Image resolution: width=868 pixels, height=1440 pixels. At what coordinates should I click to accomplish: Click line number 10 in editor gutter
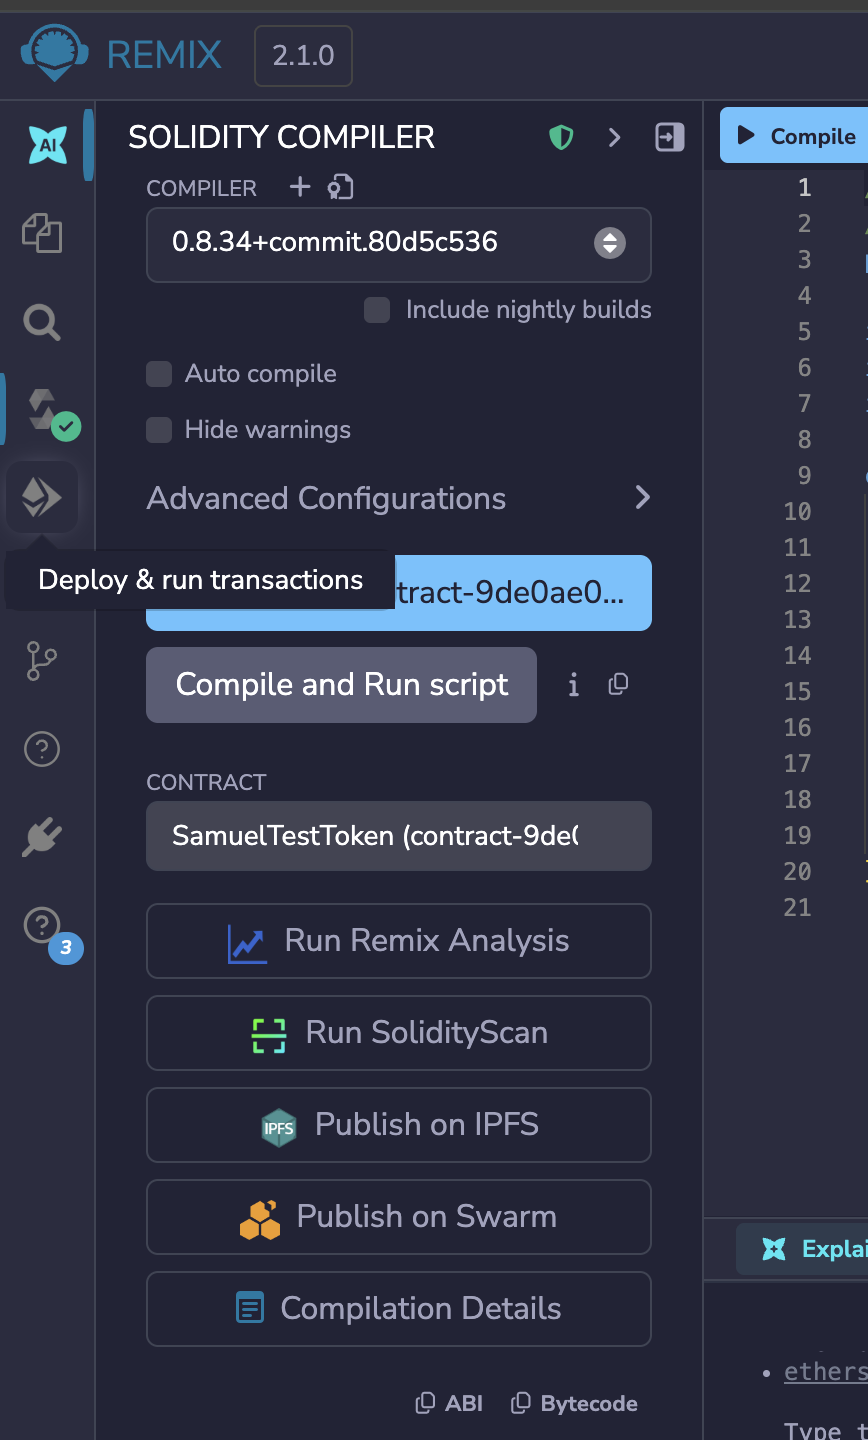pos(797,511)
